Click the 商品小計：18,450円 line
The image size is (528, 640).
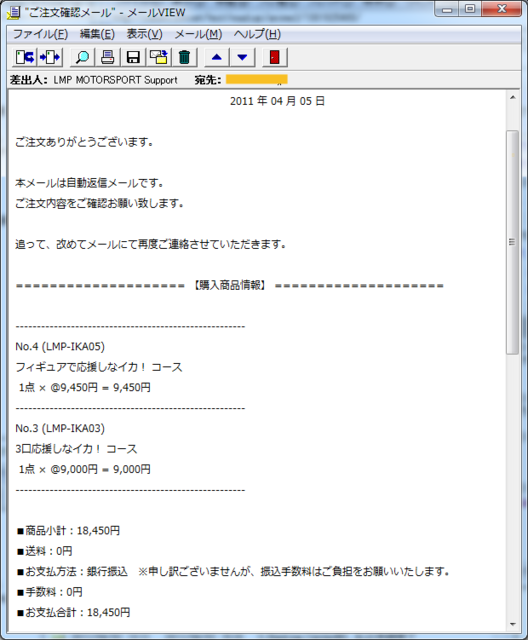68,531
